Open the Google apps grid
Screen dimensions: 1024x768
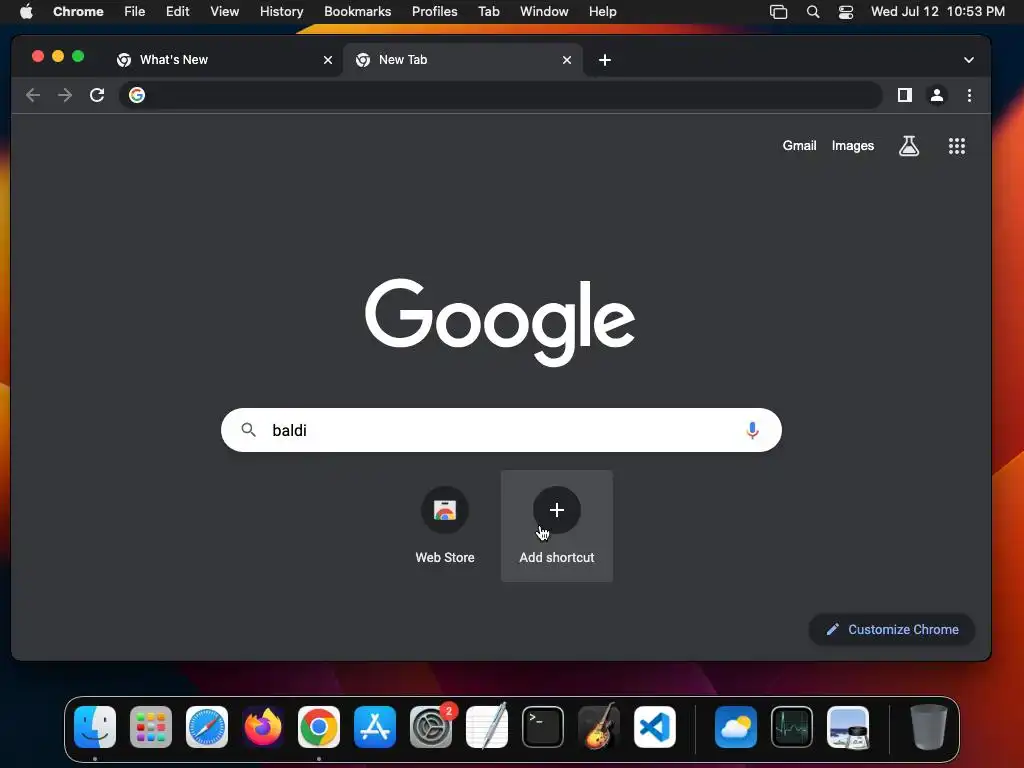point(957,146)
